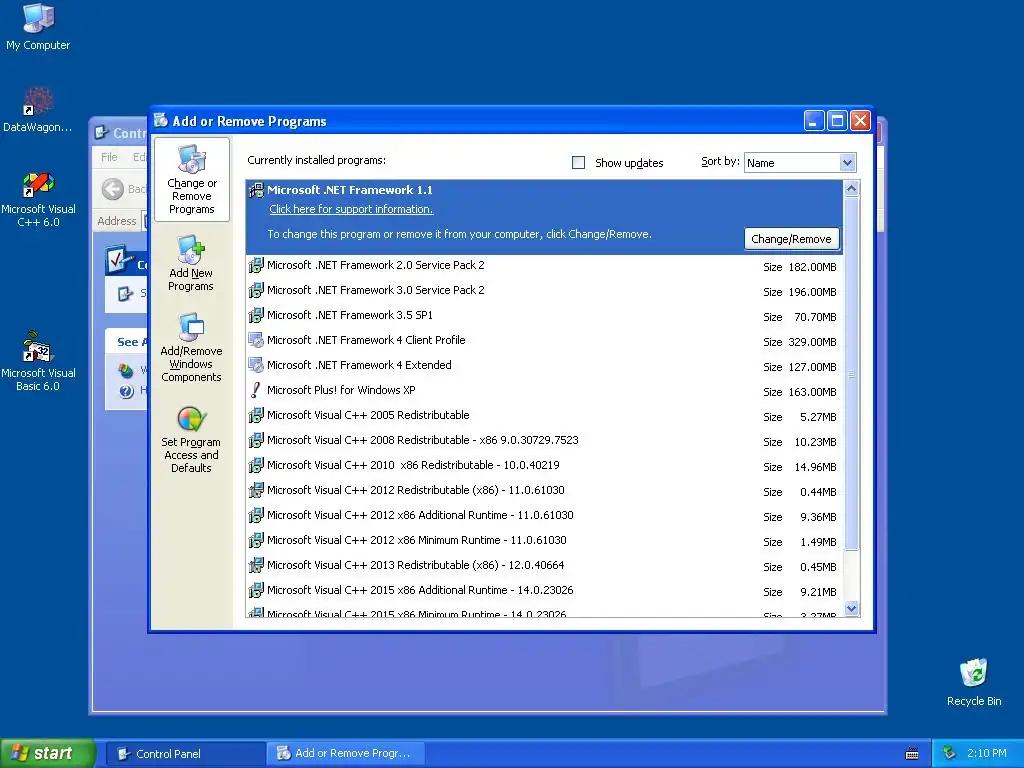Click icon of Visual C++ 2012 Redistributable (x86)
Viewport: 1024px width, 768px height.
[256, 490]
